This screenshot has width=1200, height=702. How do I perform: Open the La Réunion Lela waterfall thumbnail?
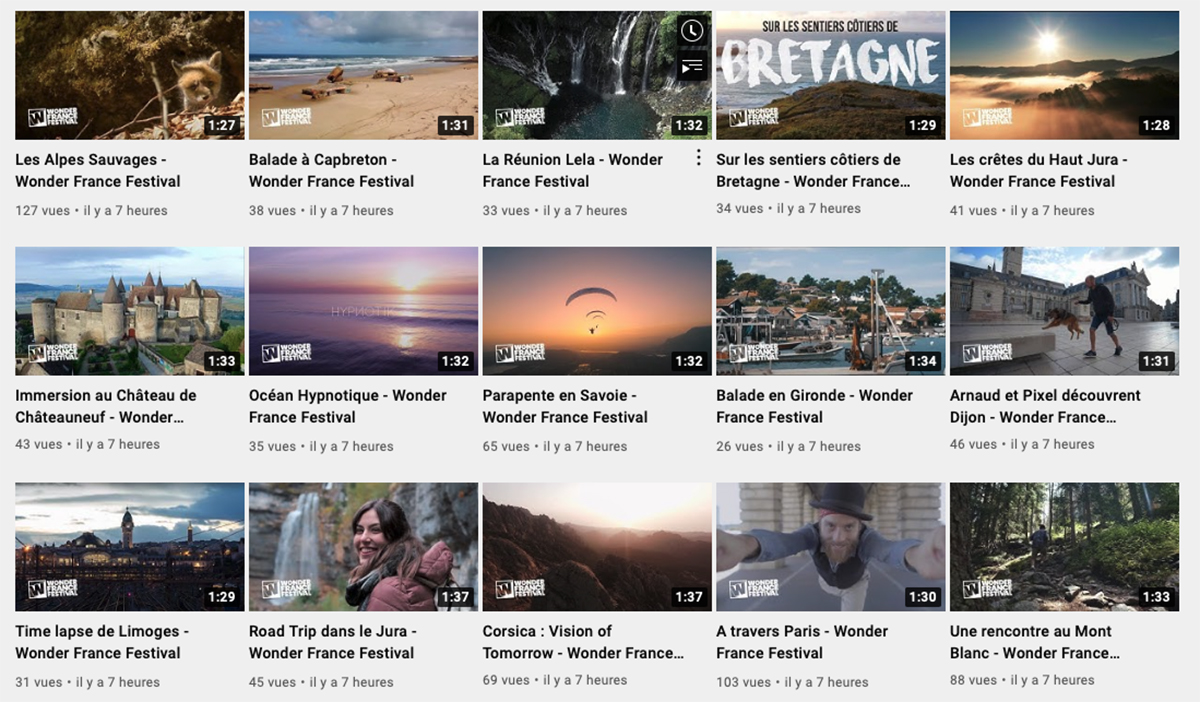point(597,75)
